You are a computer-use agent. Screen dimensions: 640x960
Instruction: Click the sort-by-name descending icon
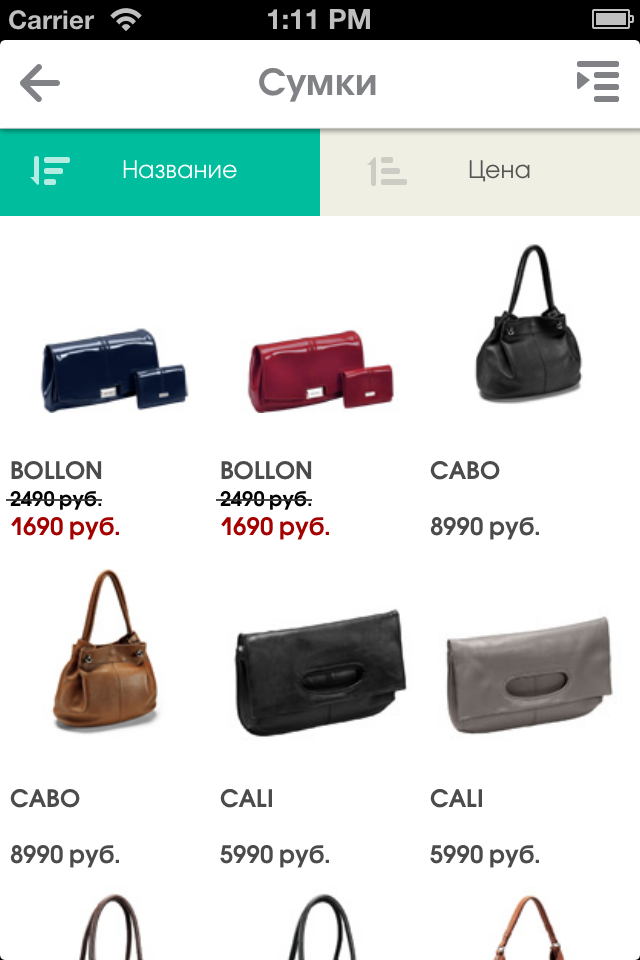[x=50, y=170]
